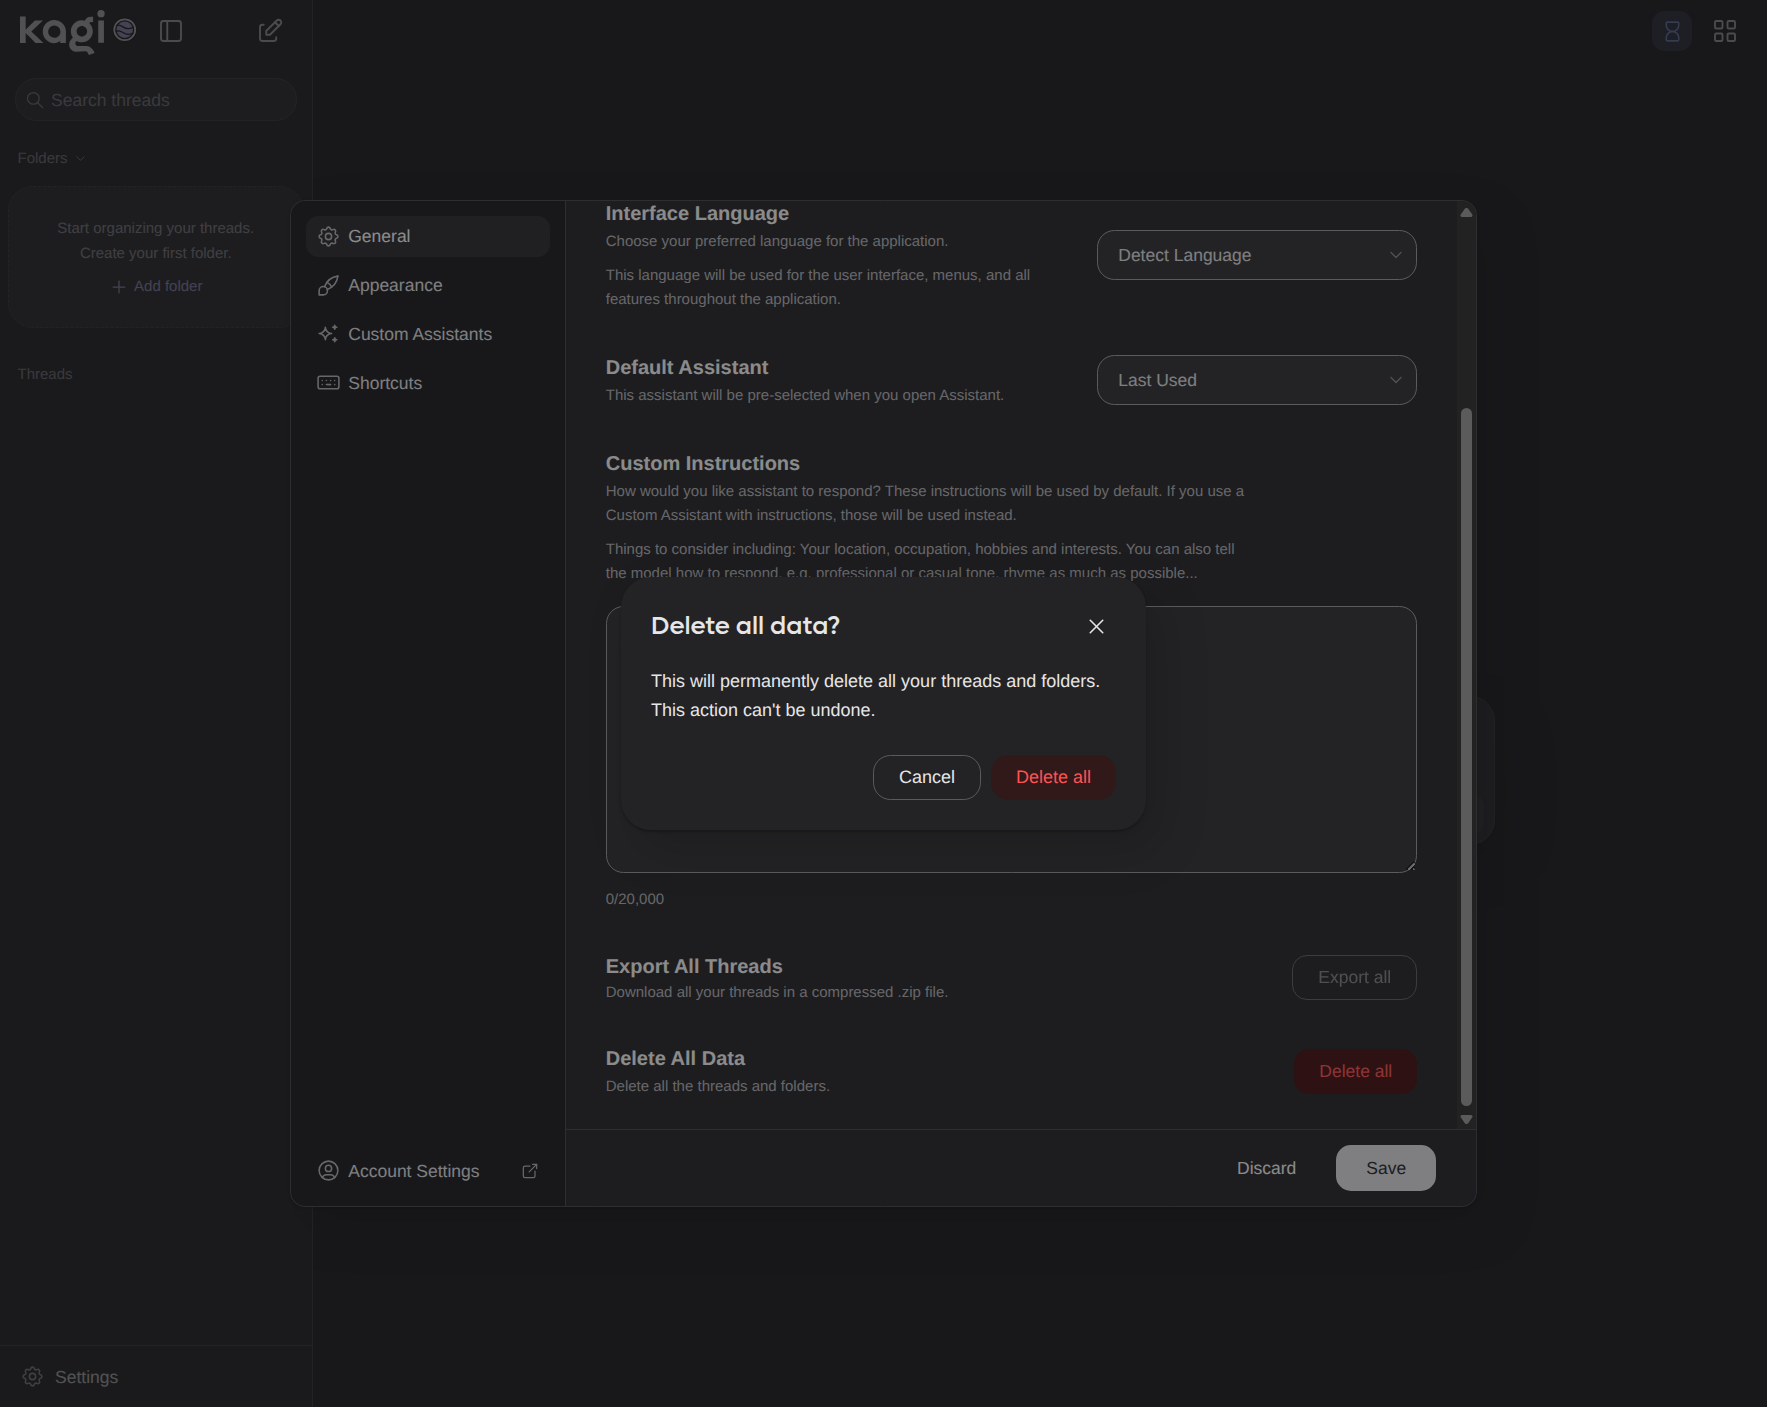The width and height of the screenshot is (1767, 1407).
Task: Click the Interface Language heading
Action: [x=697, y=213]
